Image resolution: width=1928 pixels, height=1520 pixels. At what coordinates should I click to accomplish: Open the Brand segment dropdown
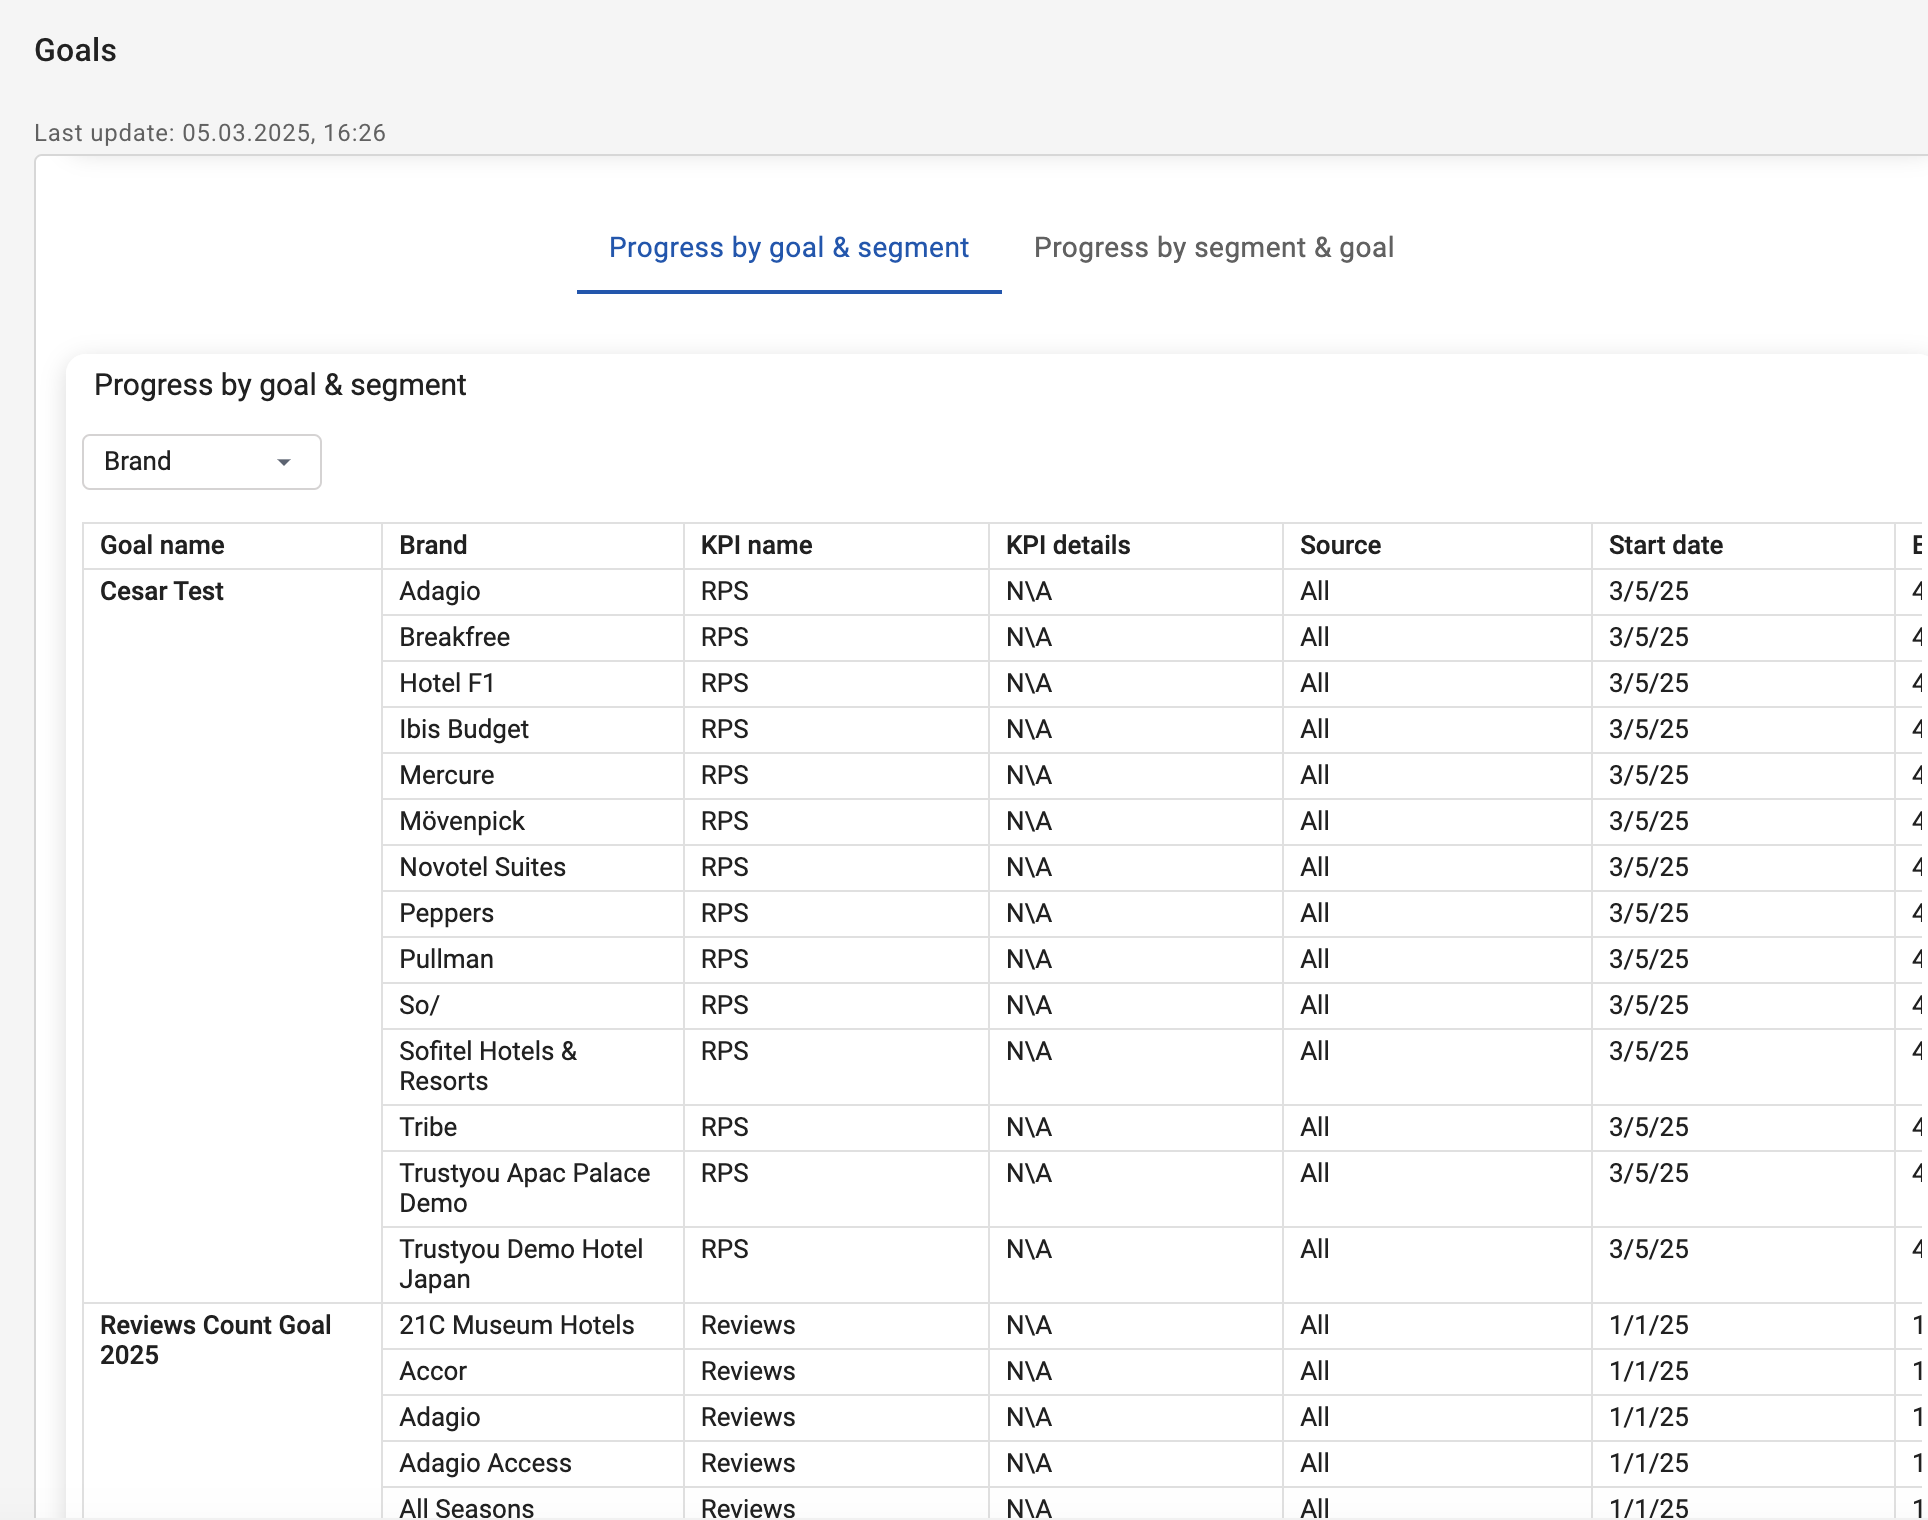point(200,462)
